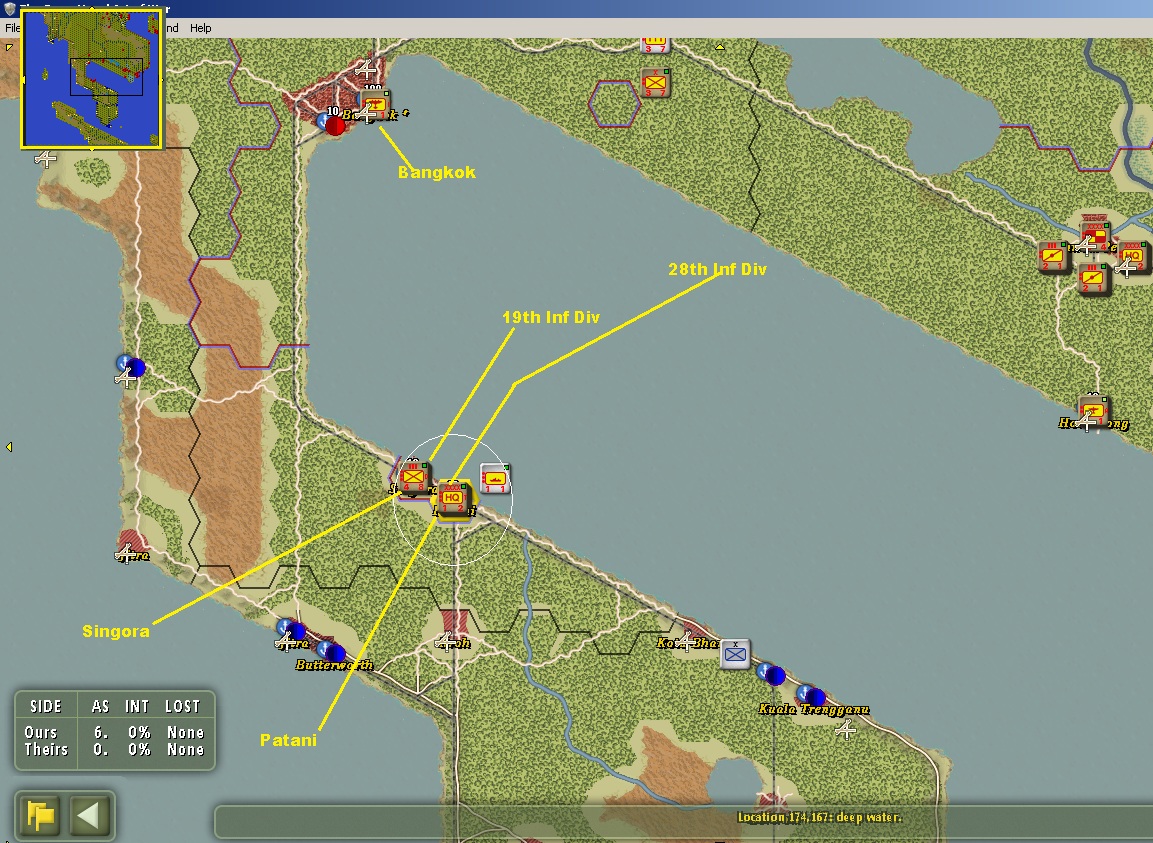
Task: Click the airfield icon north of Bangkok
Action: [x=365, y=70]
